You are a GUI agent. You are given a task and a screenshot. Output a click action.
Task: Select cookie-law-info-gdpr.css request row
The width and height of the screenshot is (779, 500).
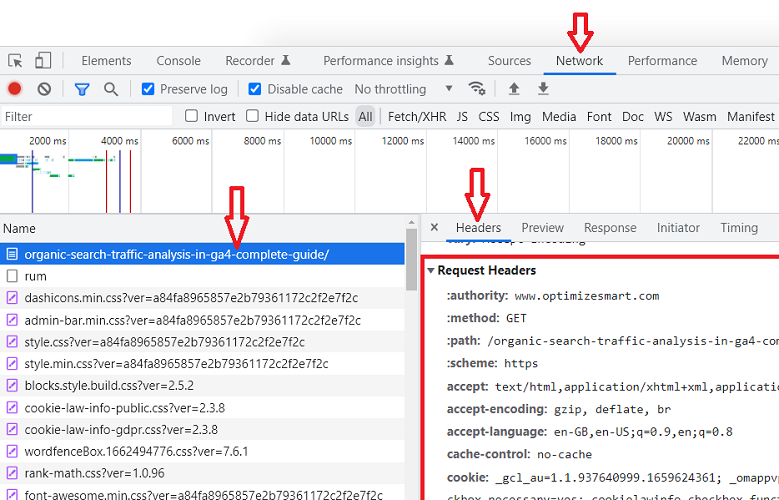pos(202,429)
